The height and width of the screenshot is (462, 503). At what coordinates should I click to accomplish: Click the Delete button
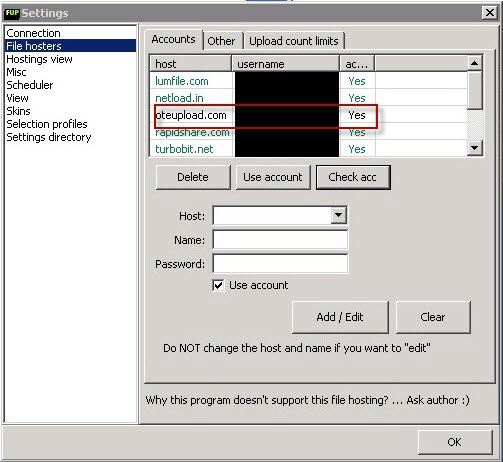(x=193, y=177)
